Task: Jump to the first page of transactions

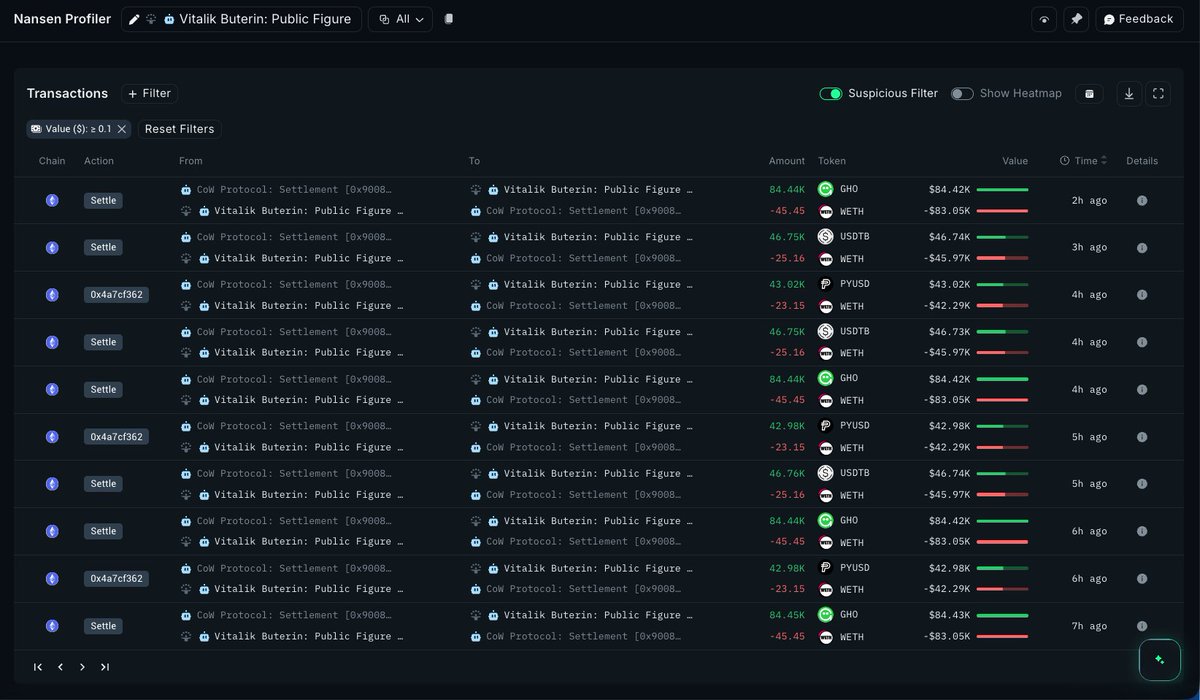Action: 38,667
